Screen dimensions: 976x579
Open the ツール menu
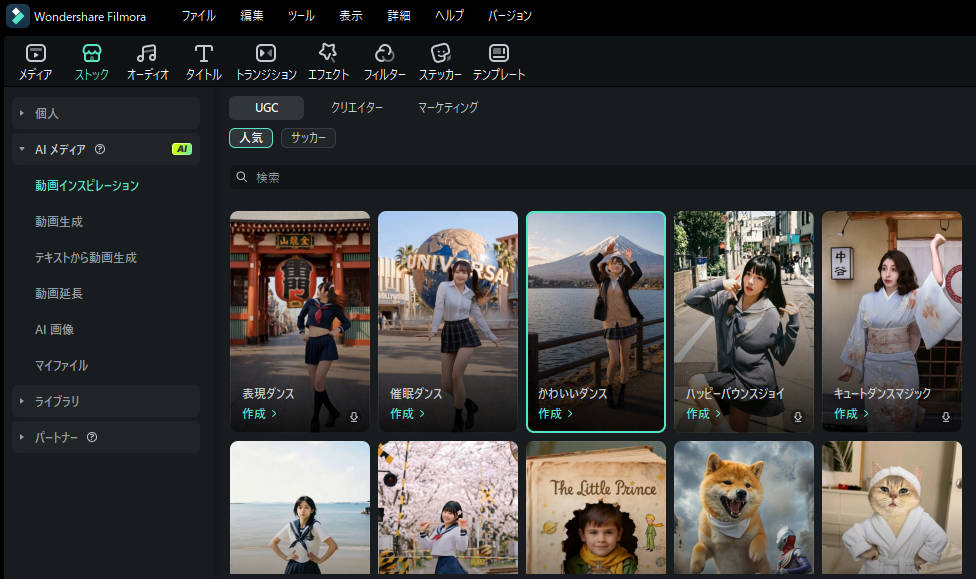[301, 16]
